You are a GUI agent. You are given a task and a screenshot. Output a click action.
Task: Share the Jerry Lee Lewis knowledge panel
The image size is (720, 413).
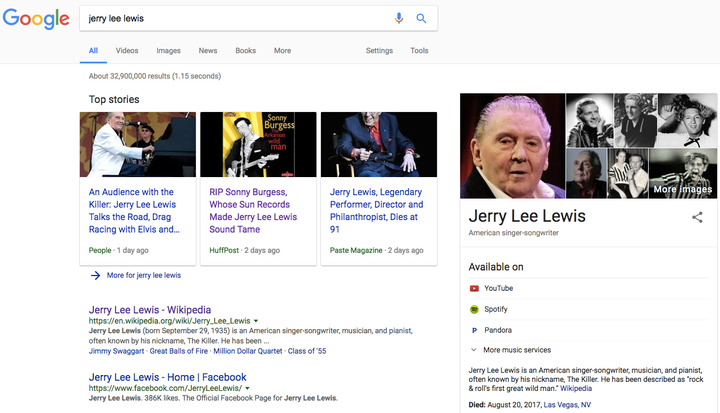pos(697,217)
